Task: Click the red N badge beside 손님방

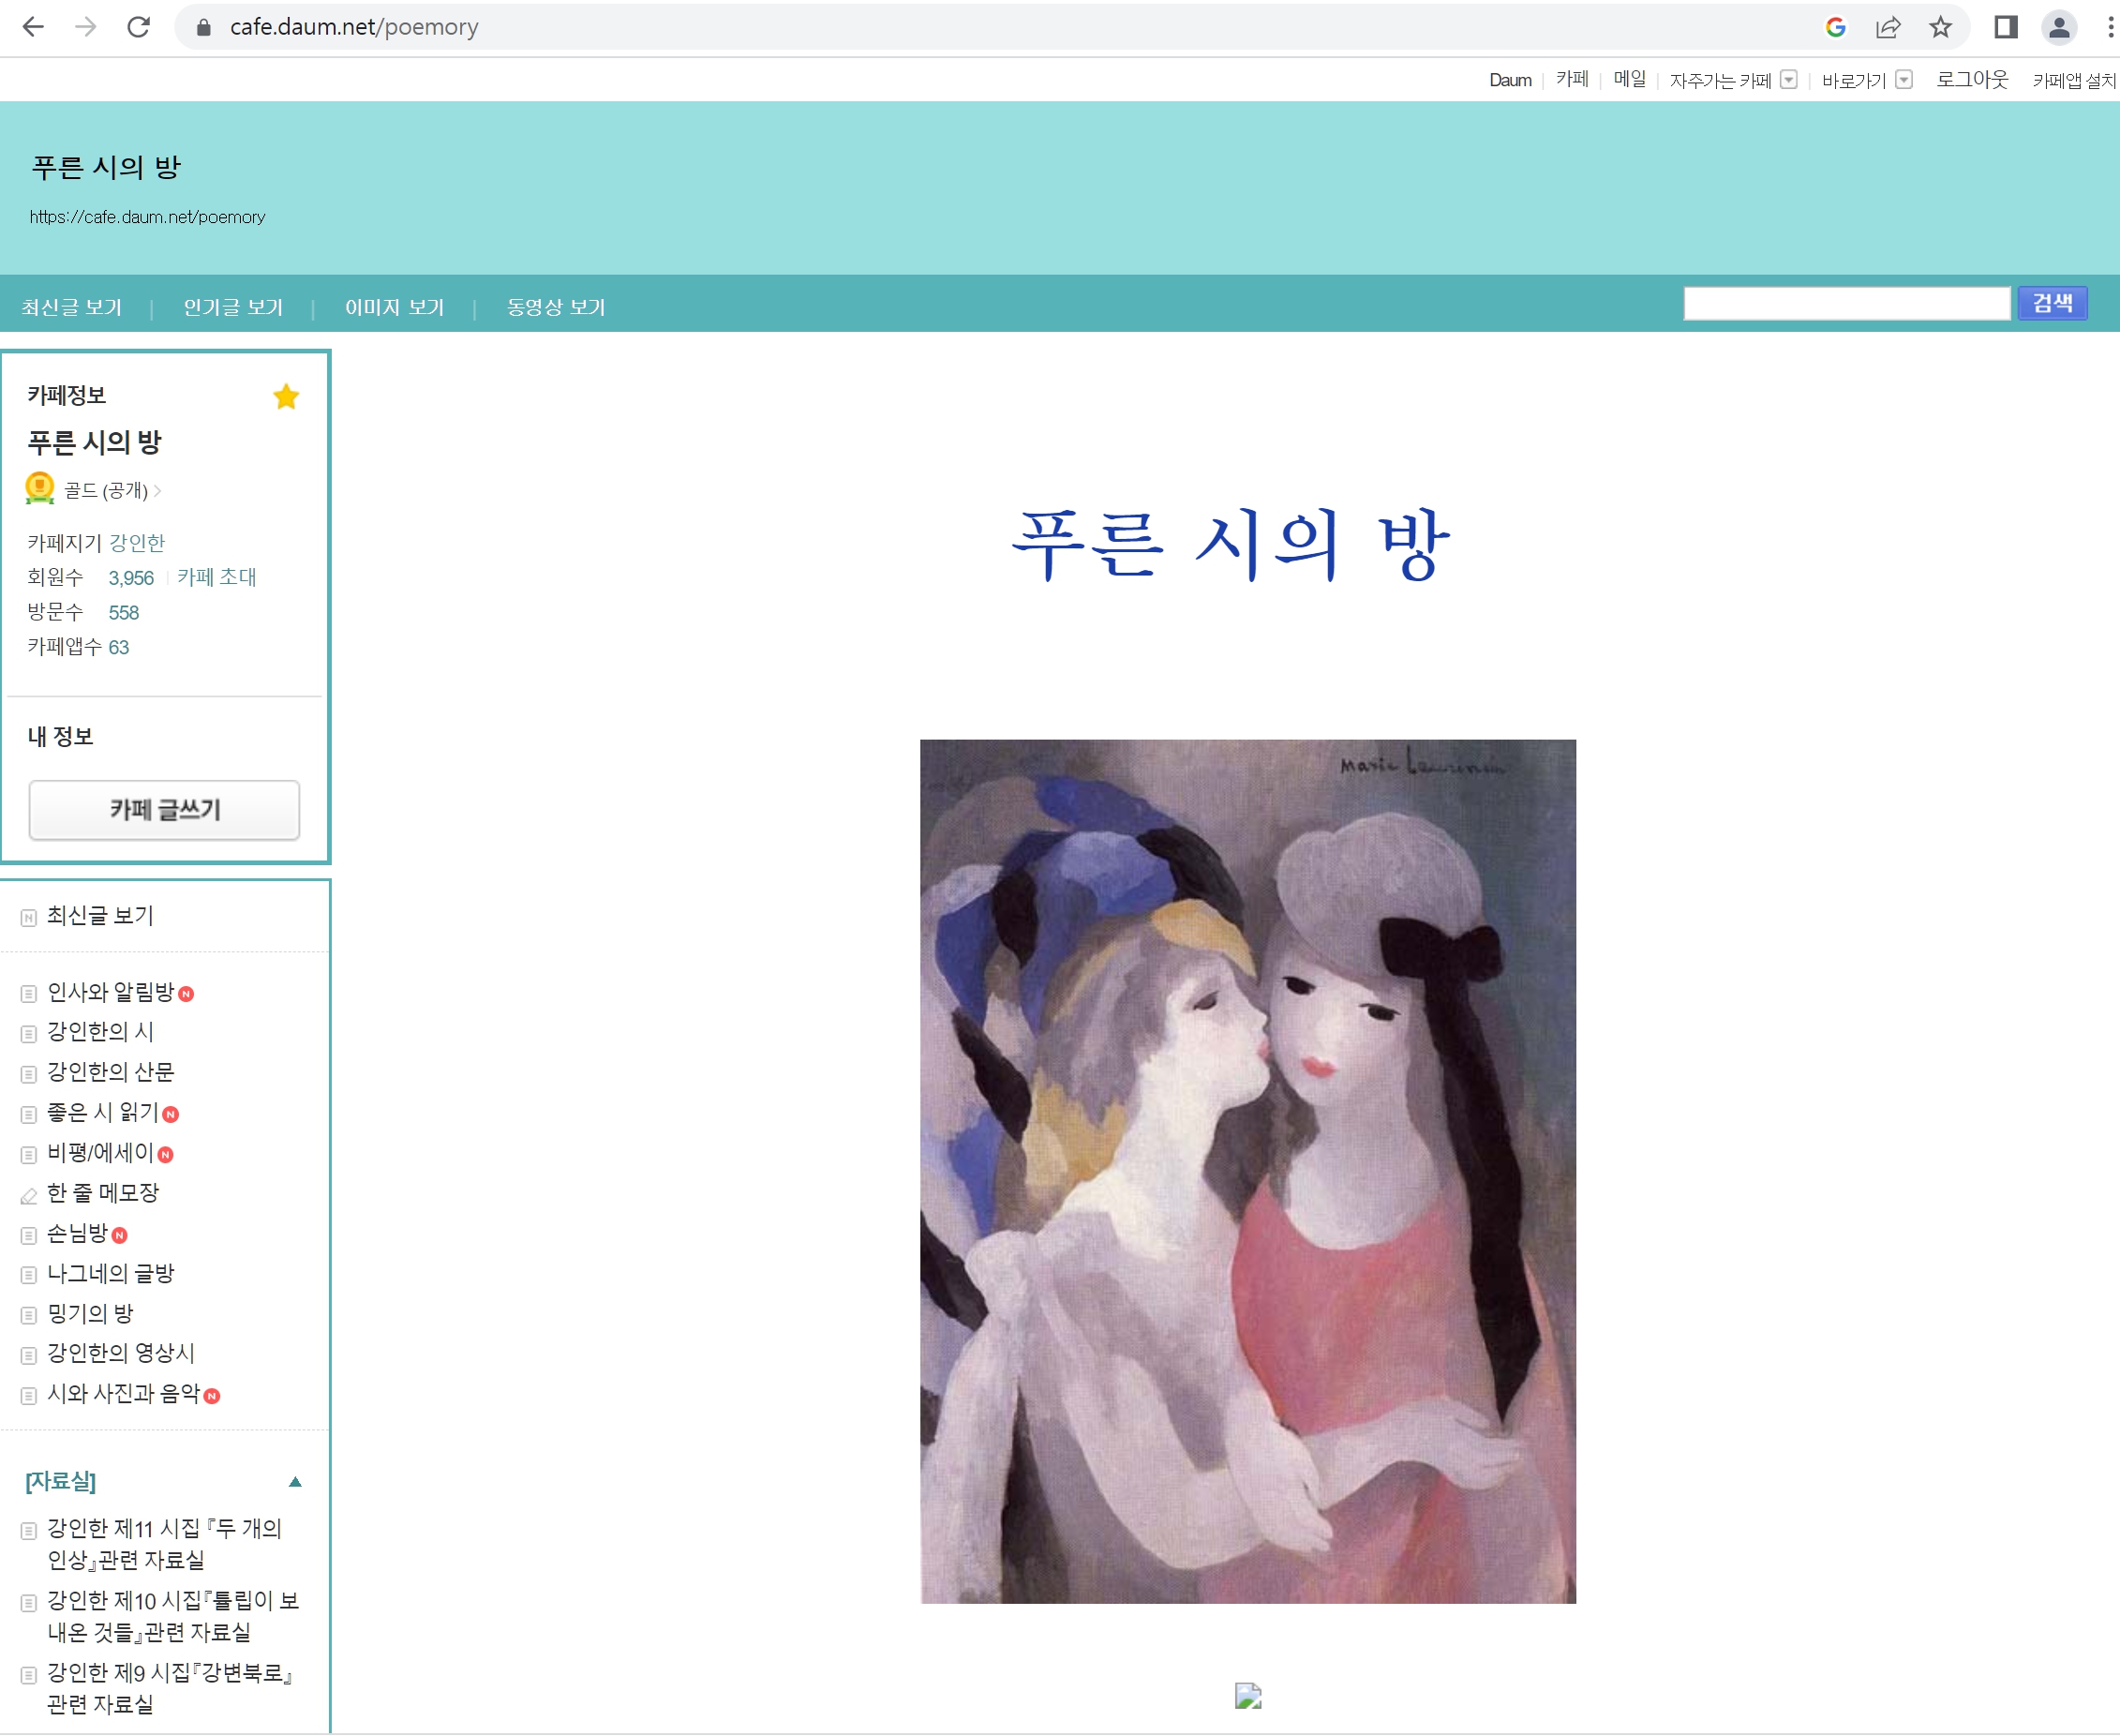Action: tap(120, 1235)
